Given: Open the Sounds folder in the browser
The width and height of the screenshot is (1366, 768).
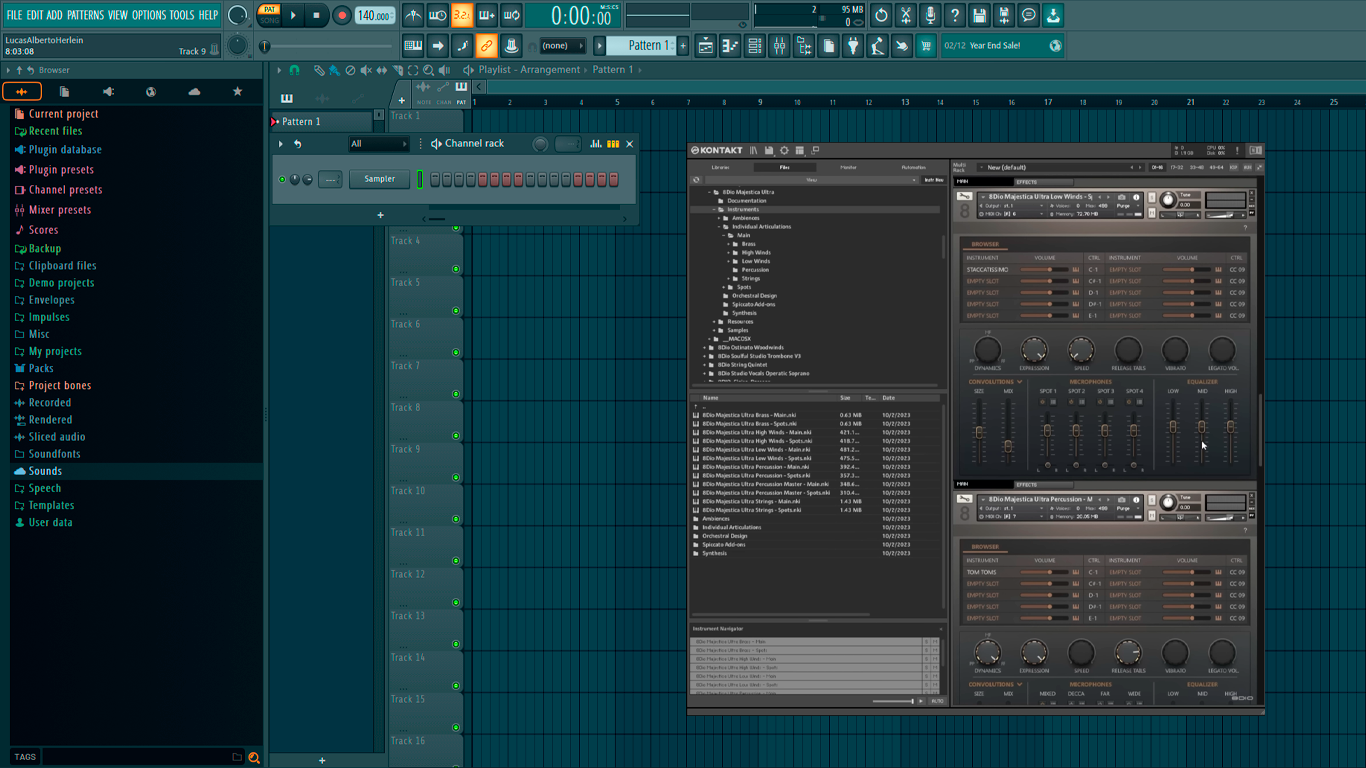Looking at the screenshot, I should [x=45, y=471].
